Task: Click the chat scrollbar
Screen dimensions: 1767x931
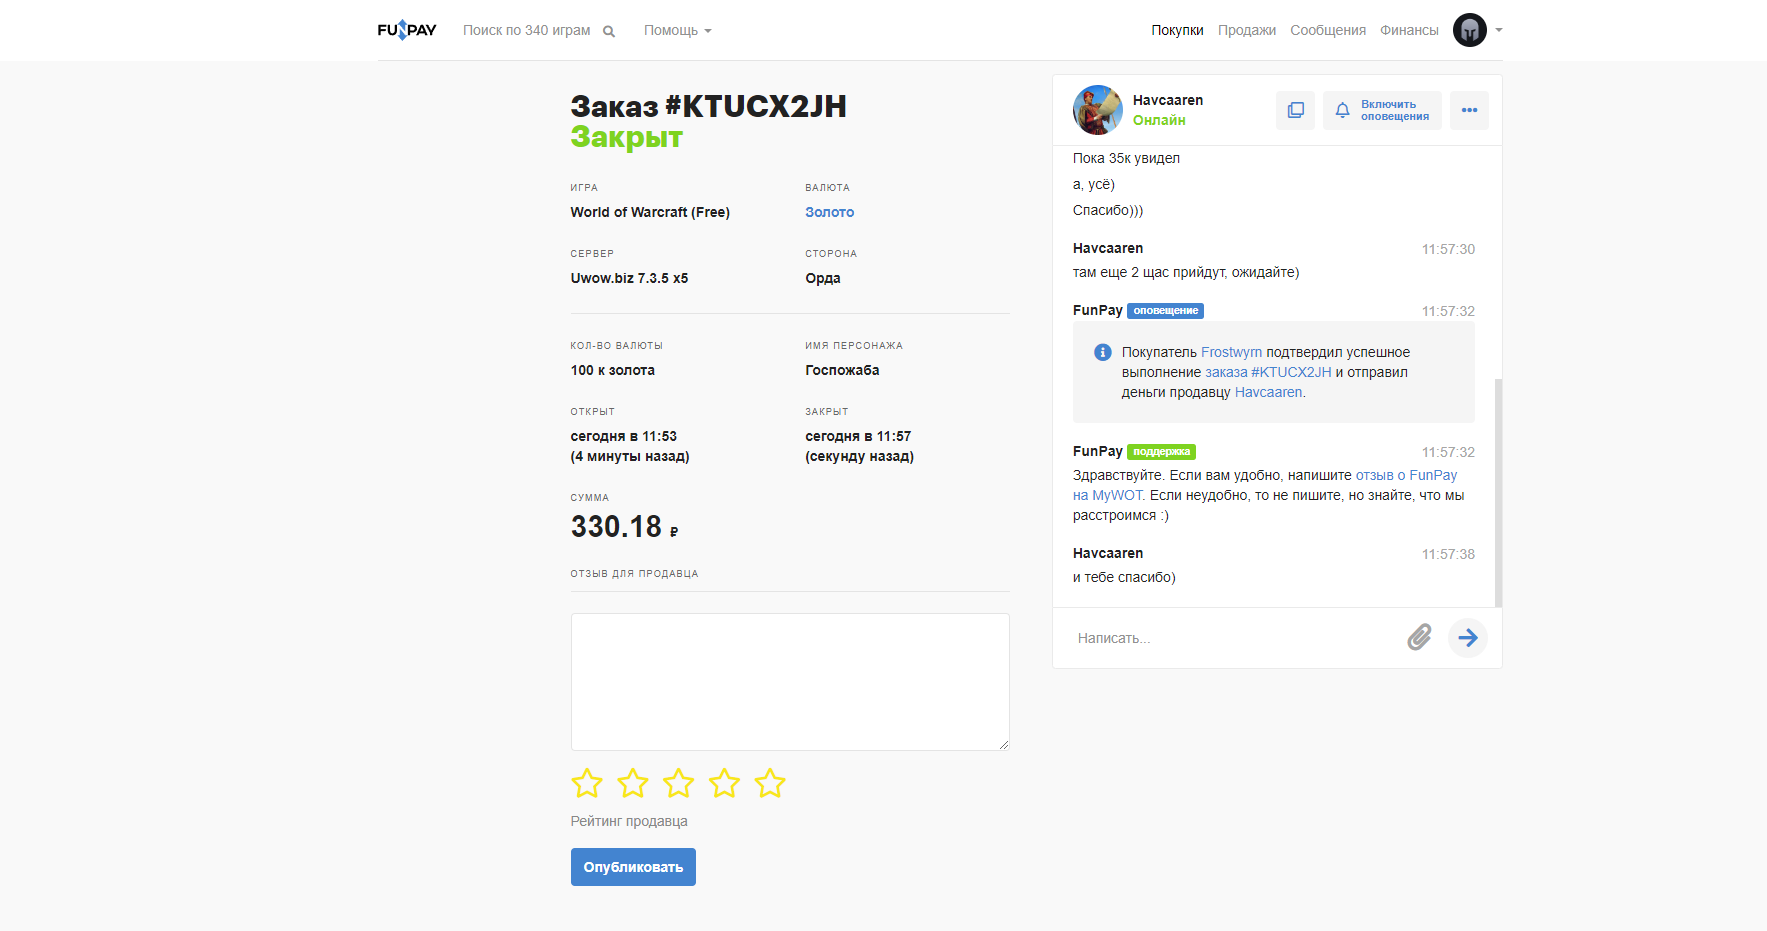Action: coord(1498,492)
